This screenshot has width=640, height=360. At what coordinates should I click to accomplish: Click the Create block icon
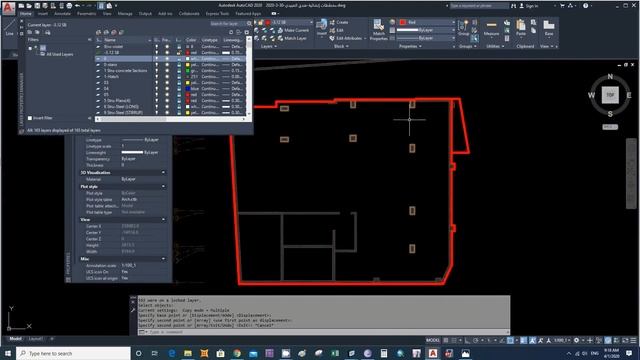tap(332, 22)
